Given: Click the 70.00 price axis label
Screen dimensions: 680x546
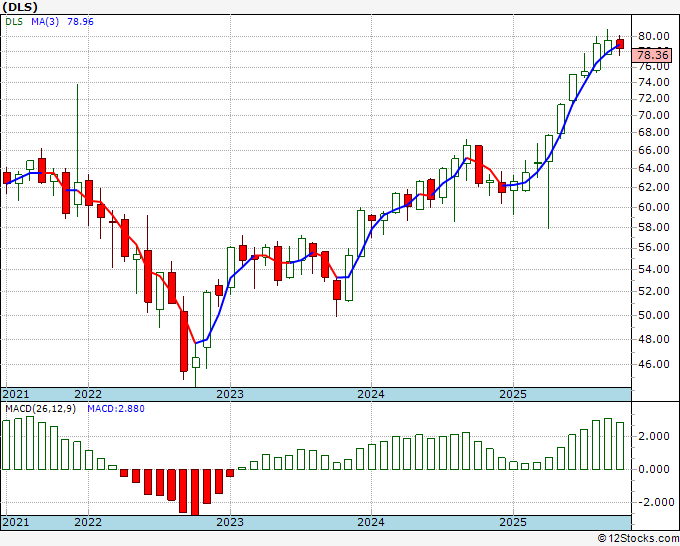Looking at the screenshot, I should (654, 115).
